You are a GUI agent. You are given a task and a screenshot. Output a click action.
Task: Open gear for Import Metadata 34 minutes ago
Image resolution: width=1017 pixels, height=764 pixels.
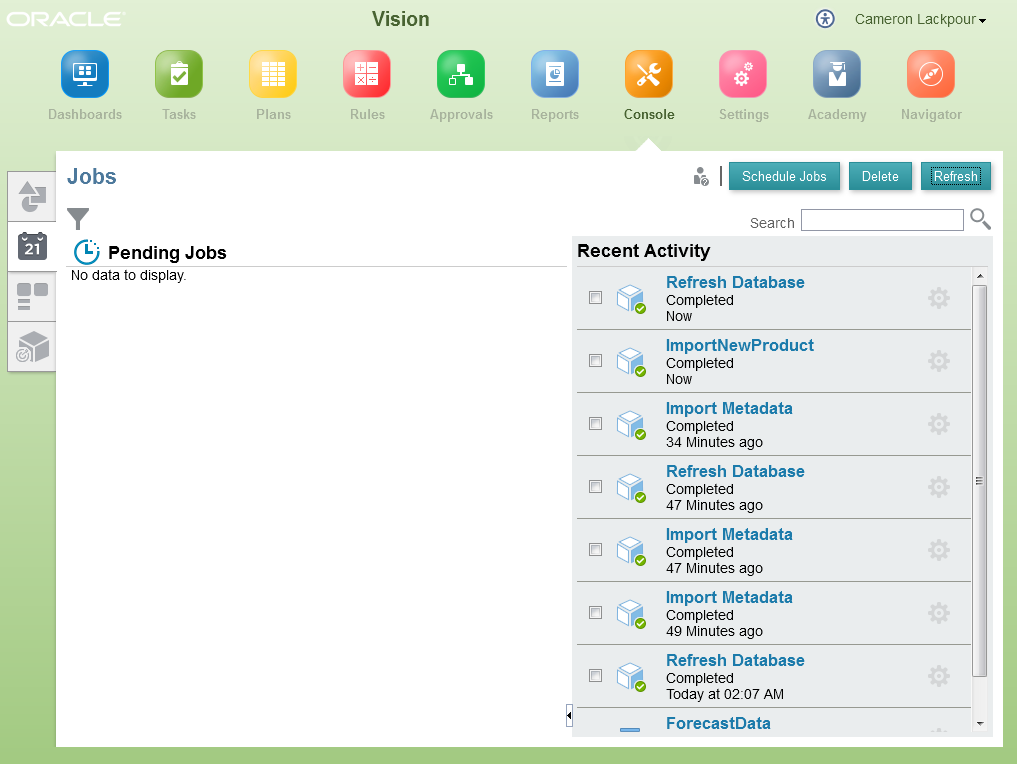coord(939,424)
